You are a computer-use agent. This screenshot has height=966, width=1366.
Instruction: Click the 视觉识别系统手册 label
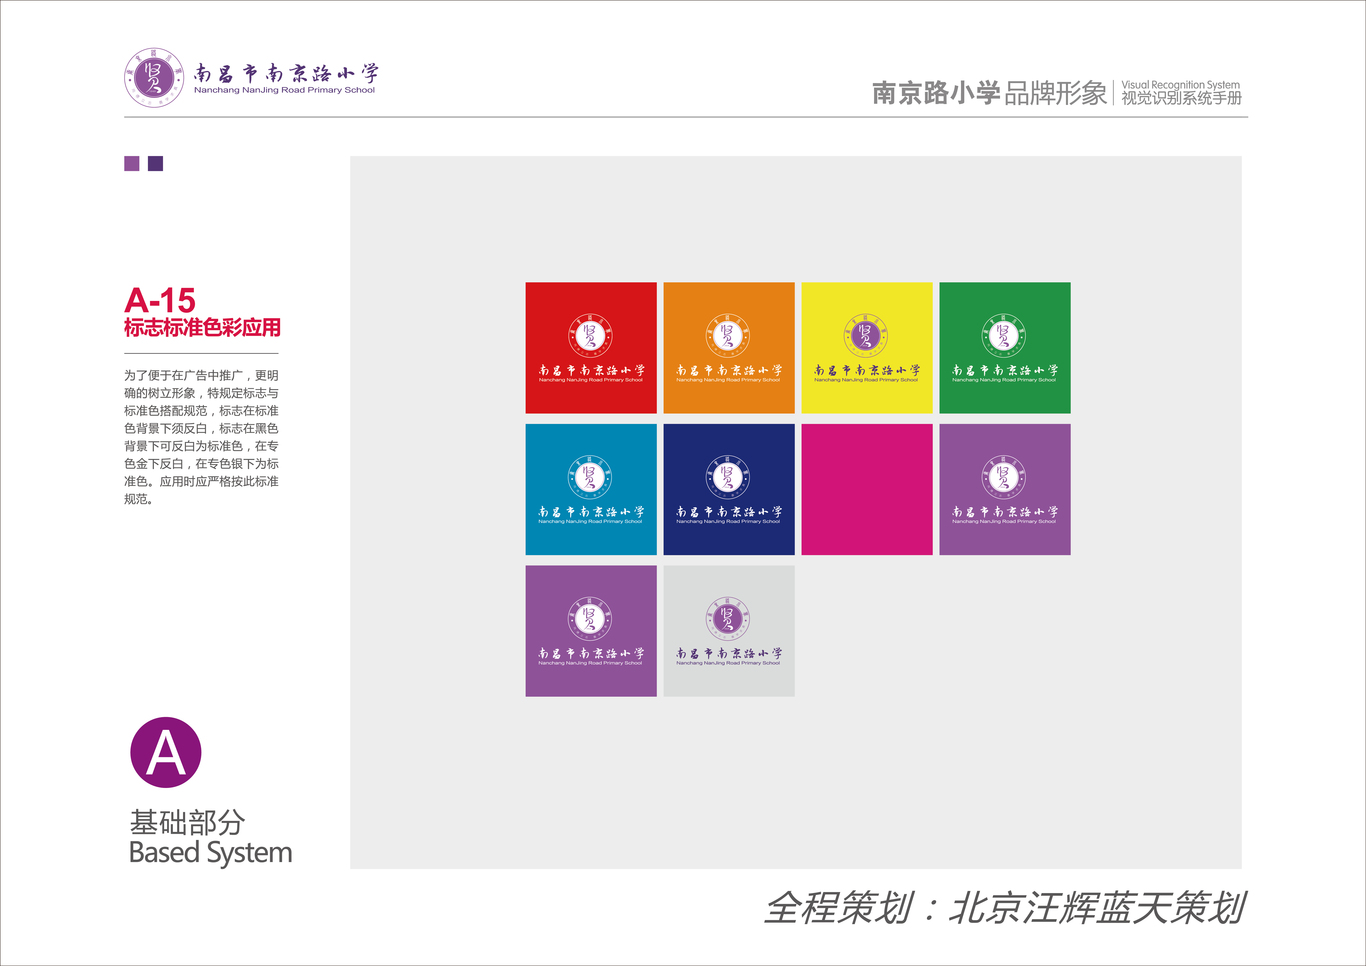point(1181,98)
